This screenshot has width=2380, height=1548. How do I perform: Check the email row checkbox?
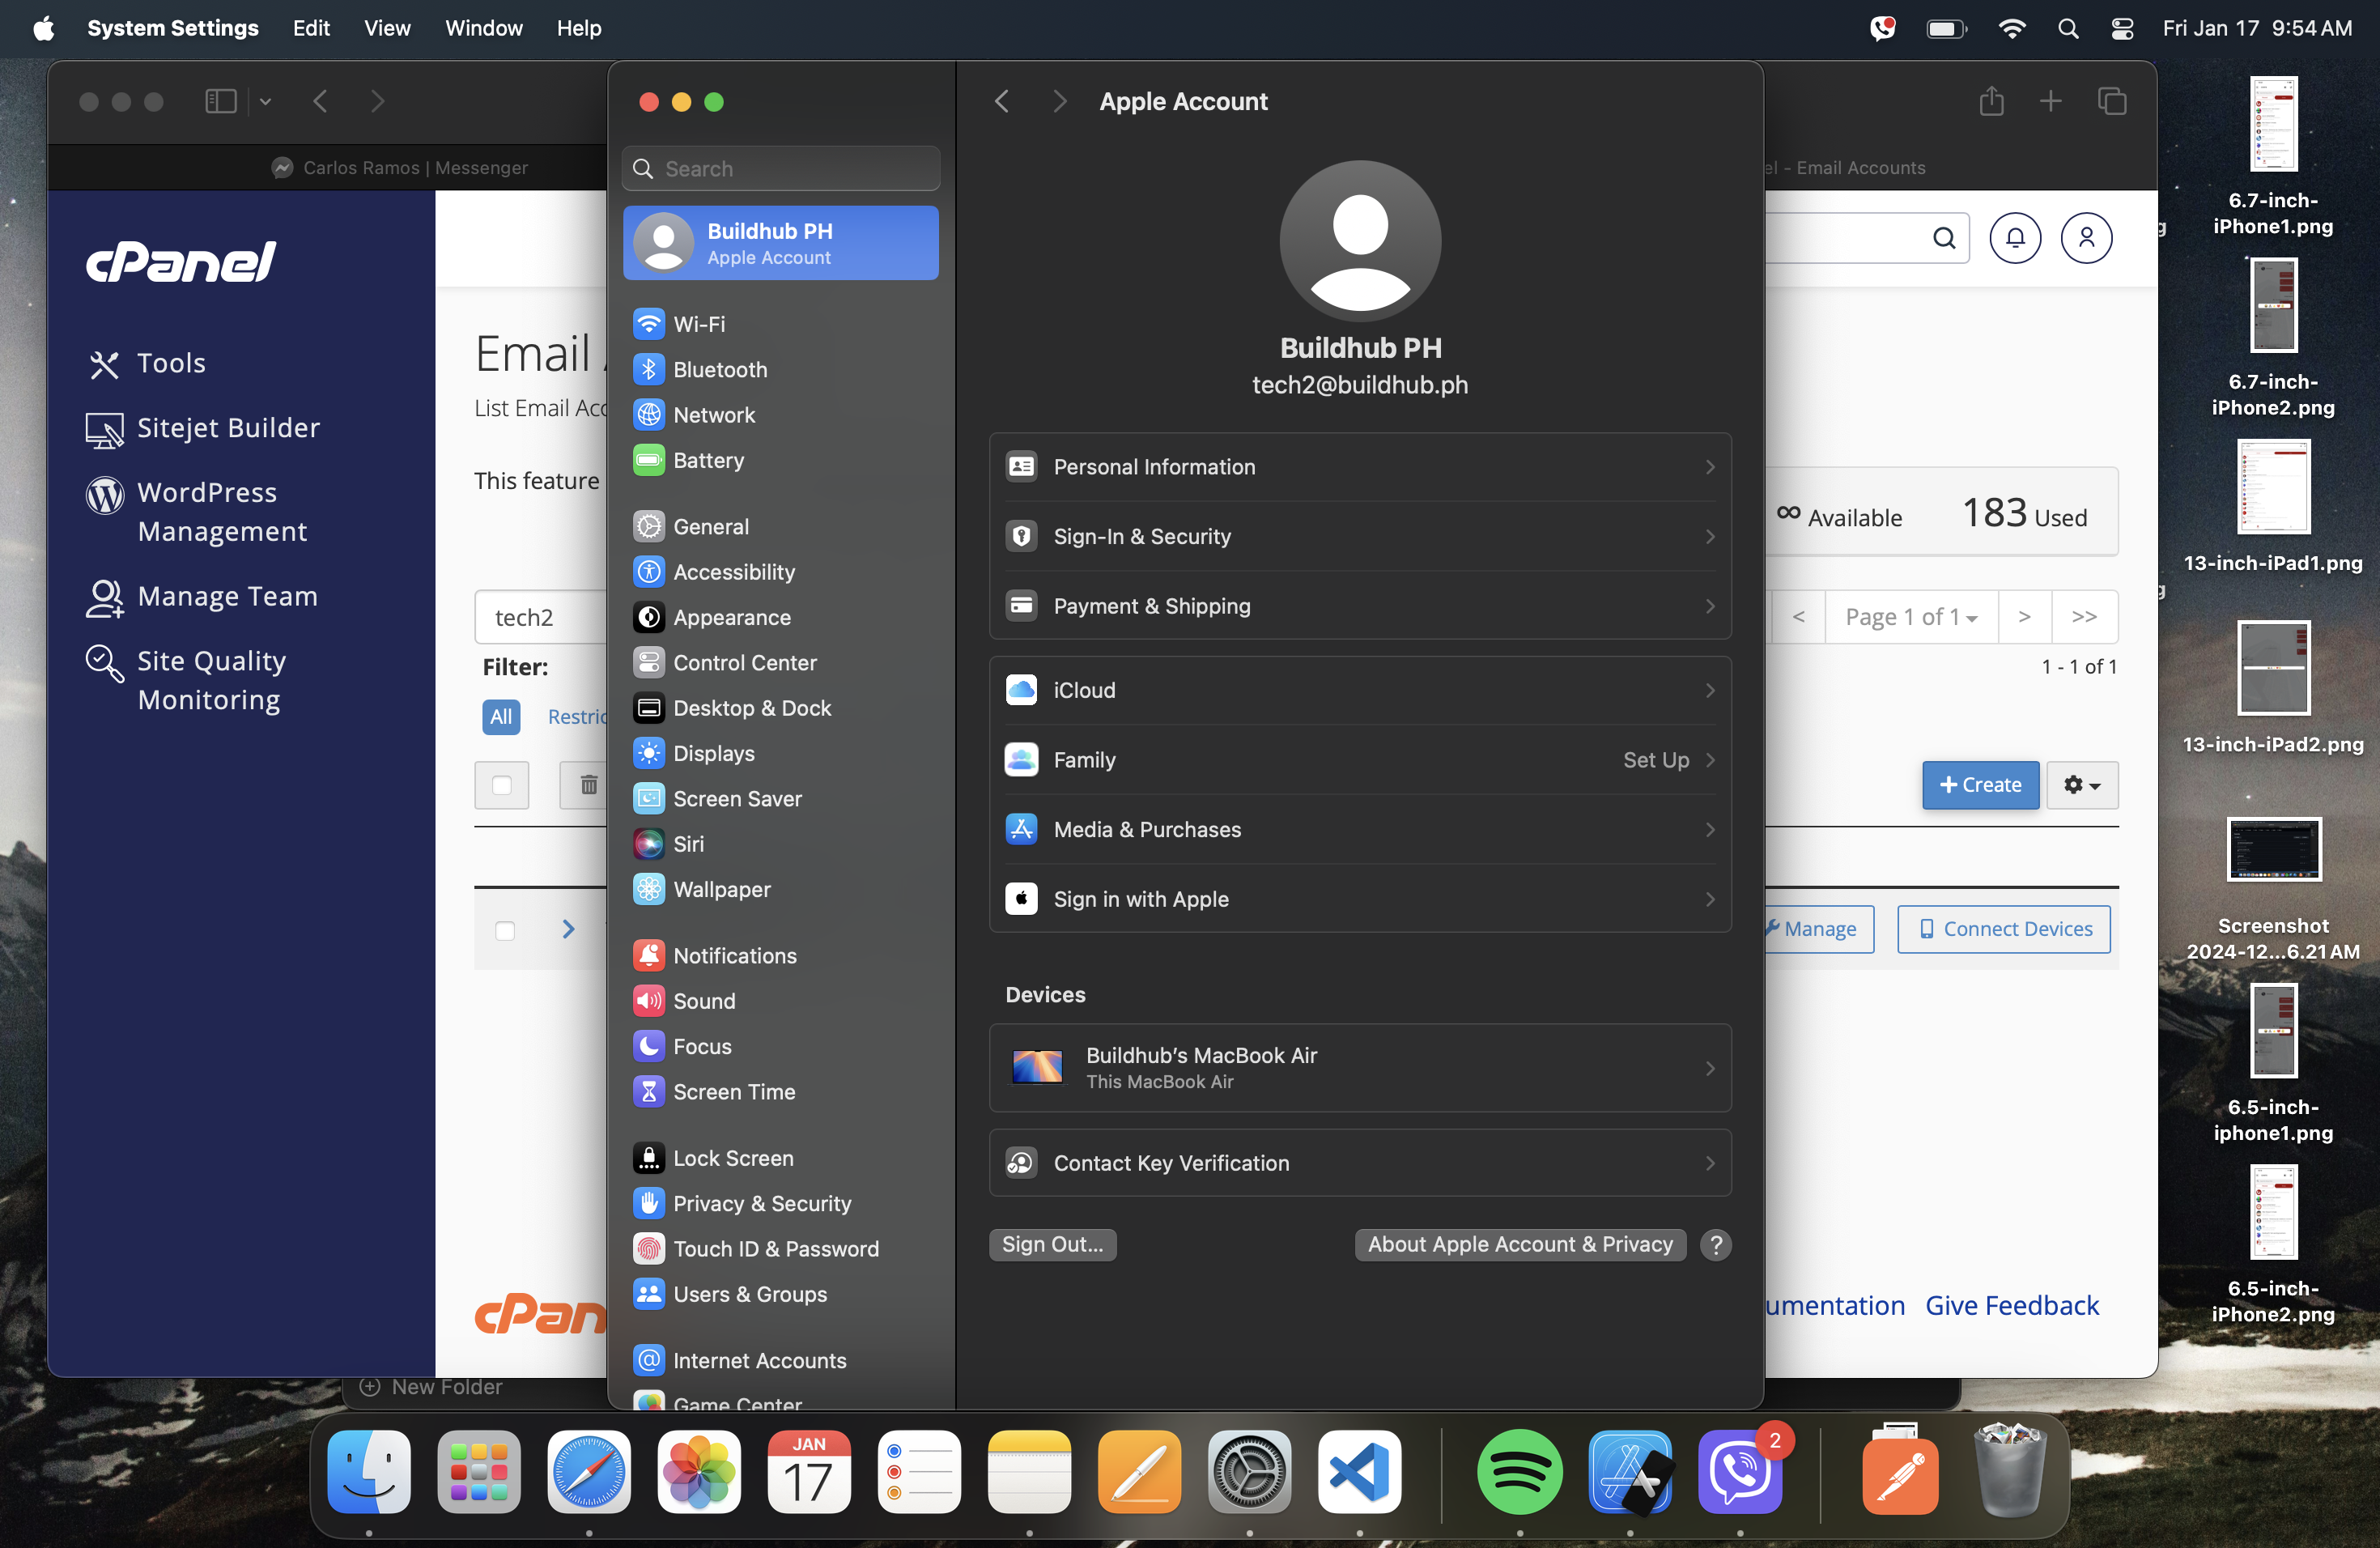coord(505,930)
